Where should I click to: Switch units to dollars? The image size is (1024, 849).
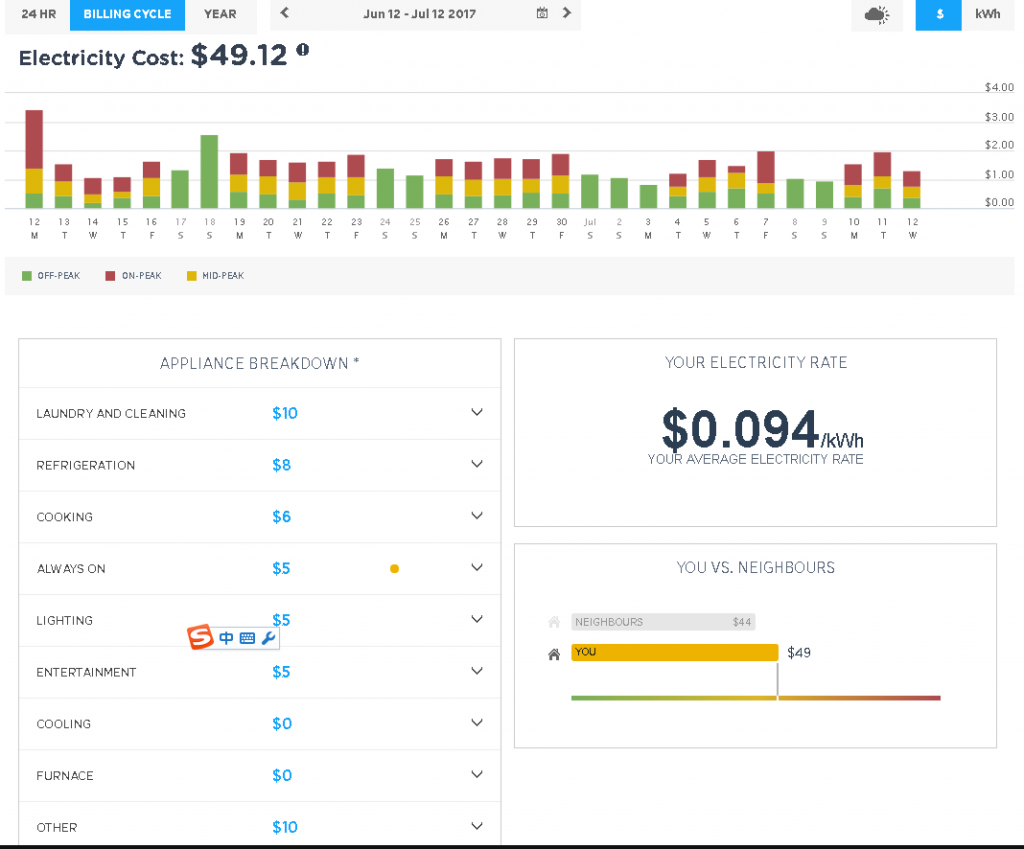click(x=939, y=15)
